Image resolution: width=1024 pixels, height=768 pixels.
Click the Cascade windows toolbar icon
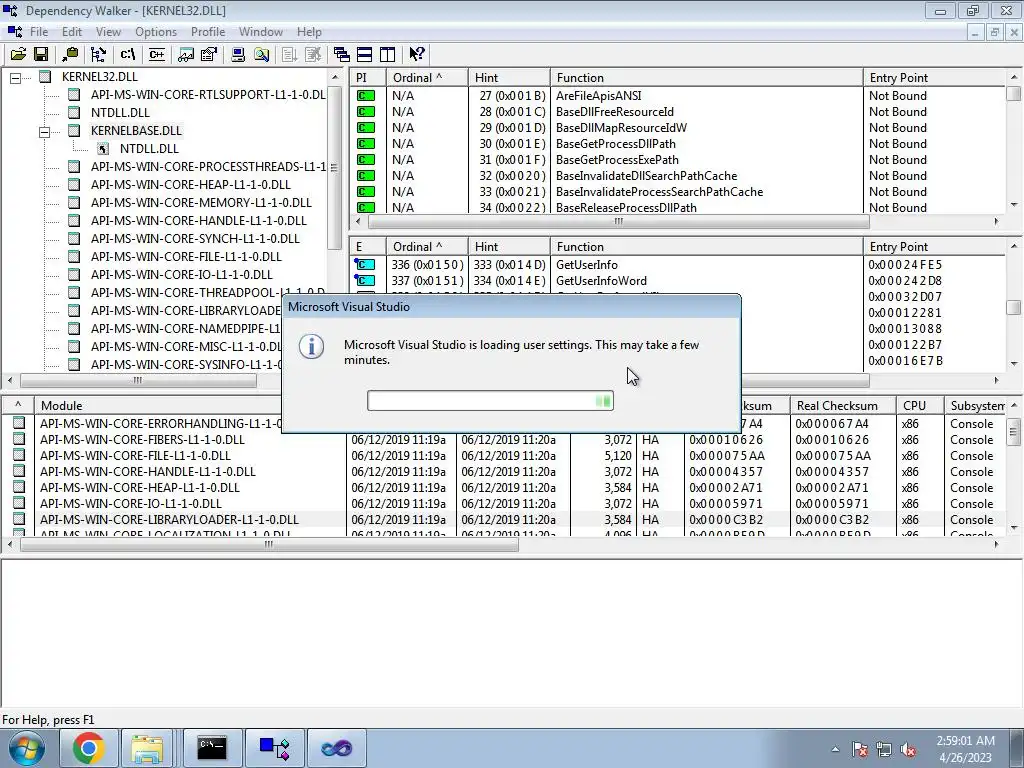[341, 54]
